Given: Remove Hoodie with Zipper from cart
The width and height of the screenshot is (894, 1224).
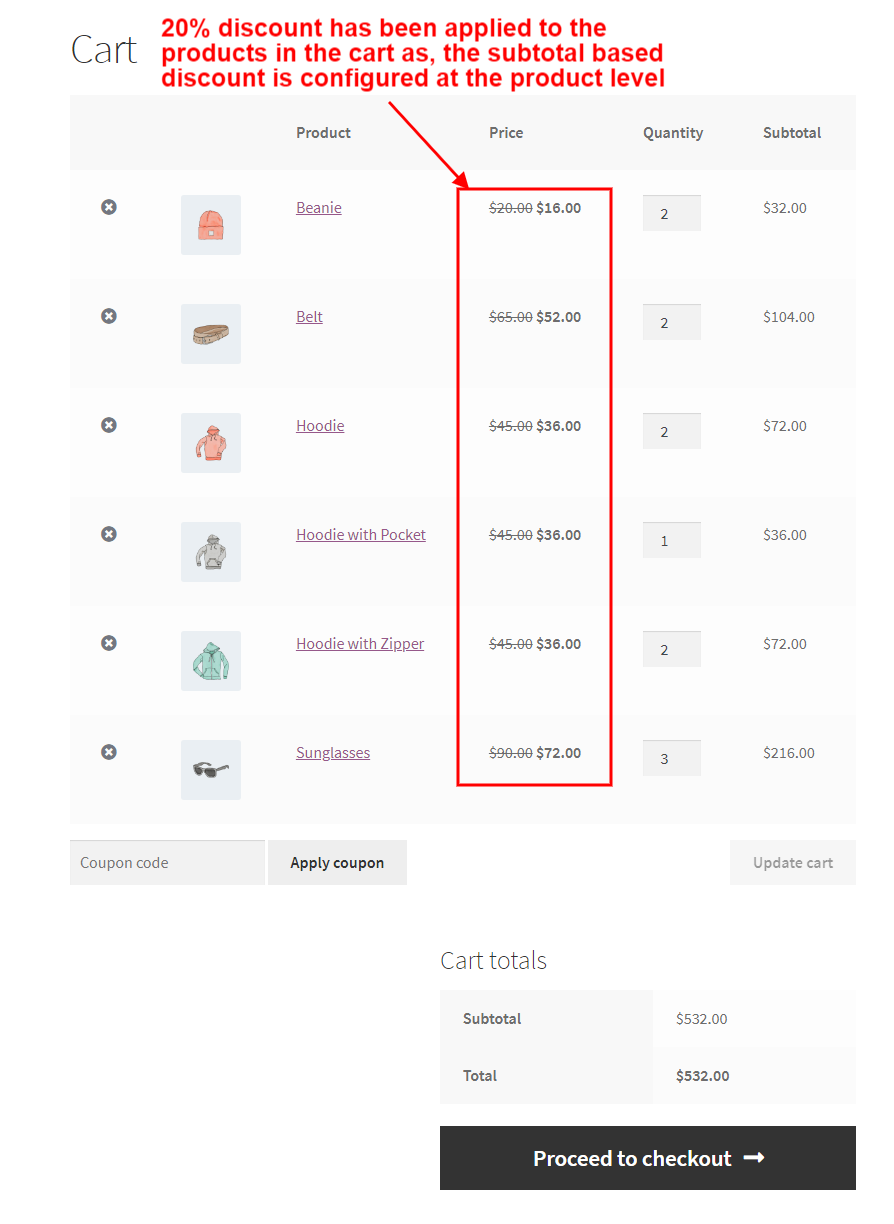Looking at the screenshot, I should 108,643.
